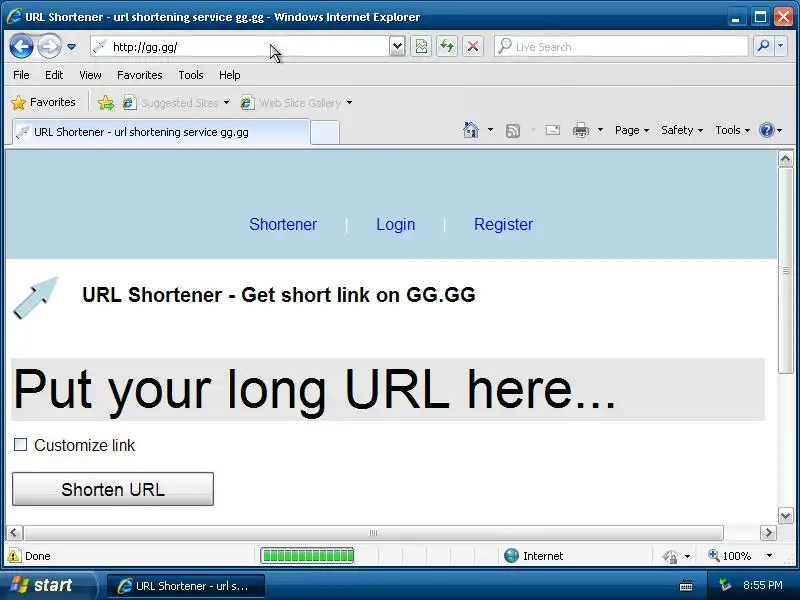Open the Page command dropdown
800x600 pixels.
[632, 130]
